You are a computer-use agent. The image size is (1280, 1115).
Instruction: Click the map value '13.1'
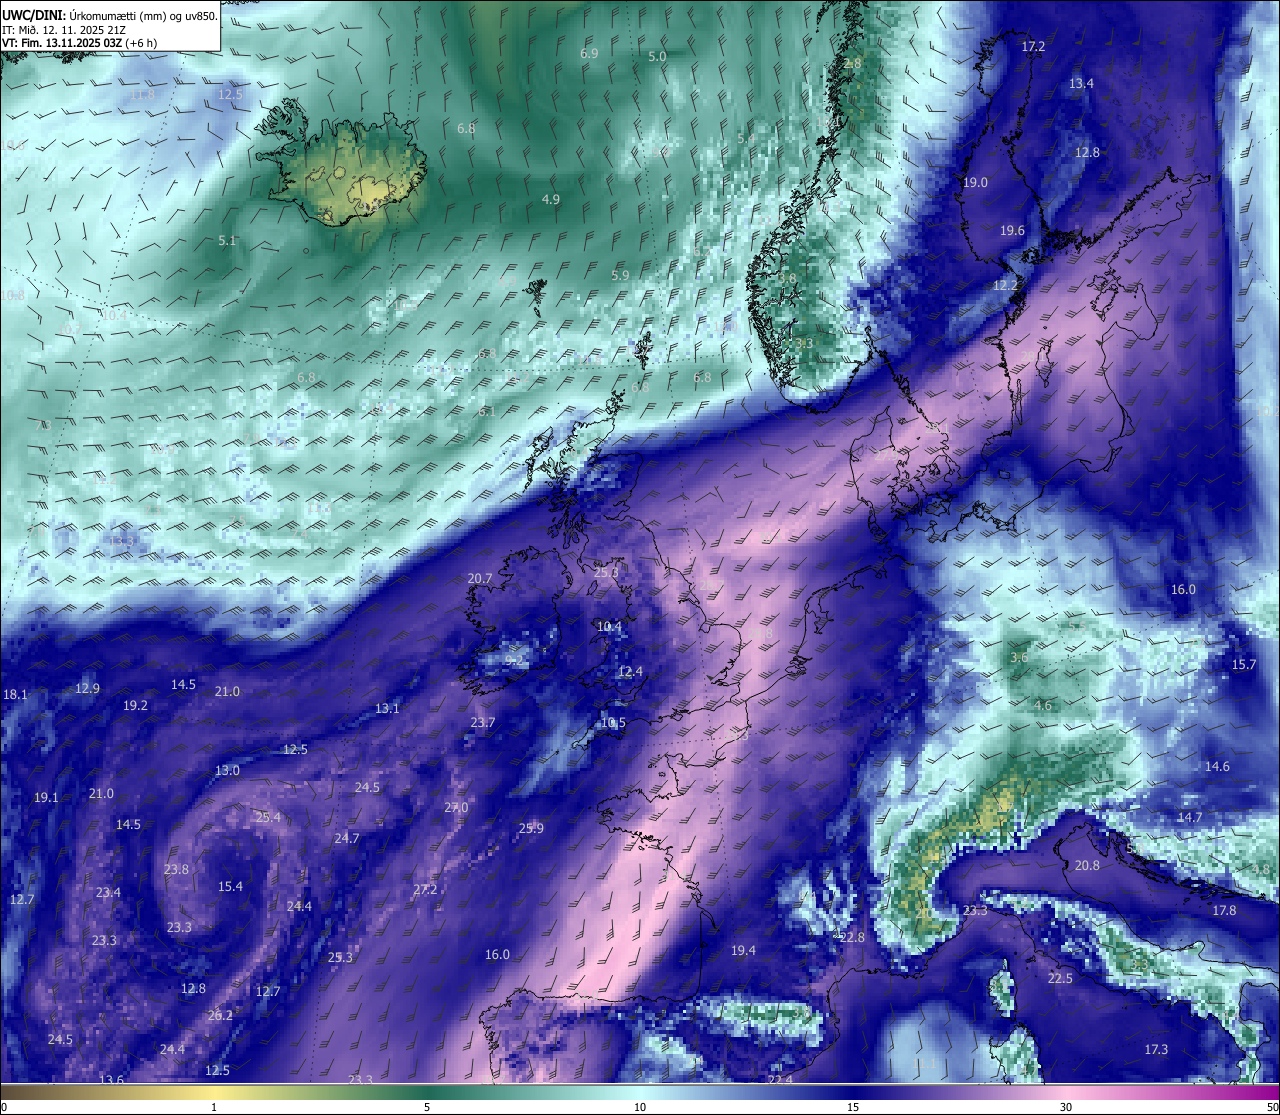click(387, 709)
